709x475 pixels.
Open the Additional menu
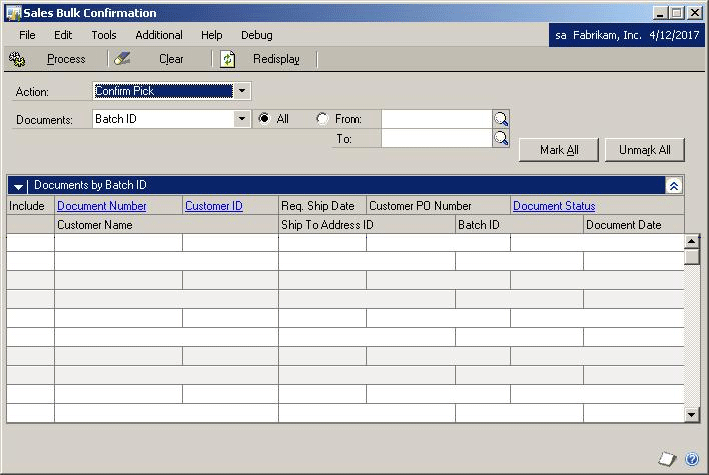159,35
